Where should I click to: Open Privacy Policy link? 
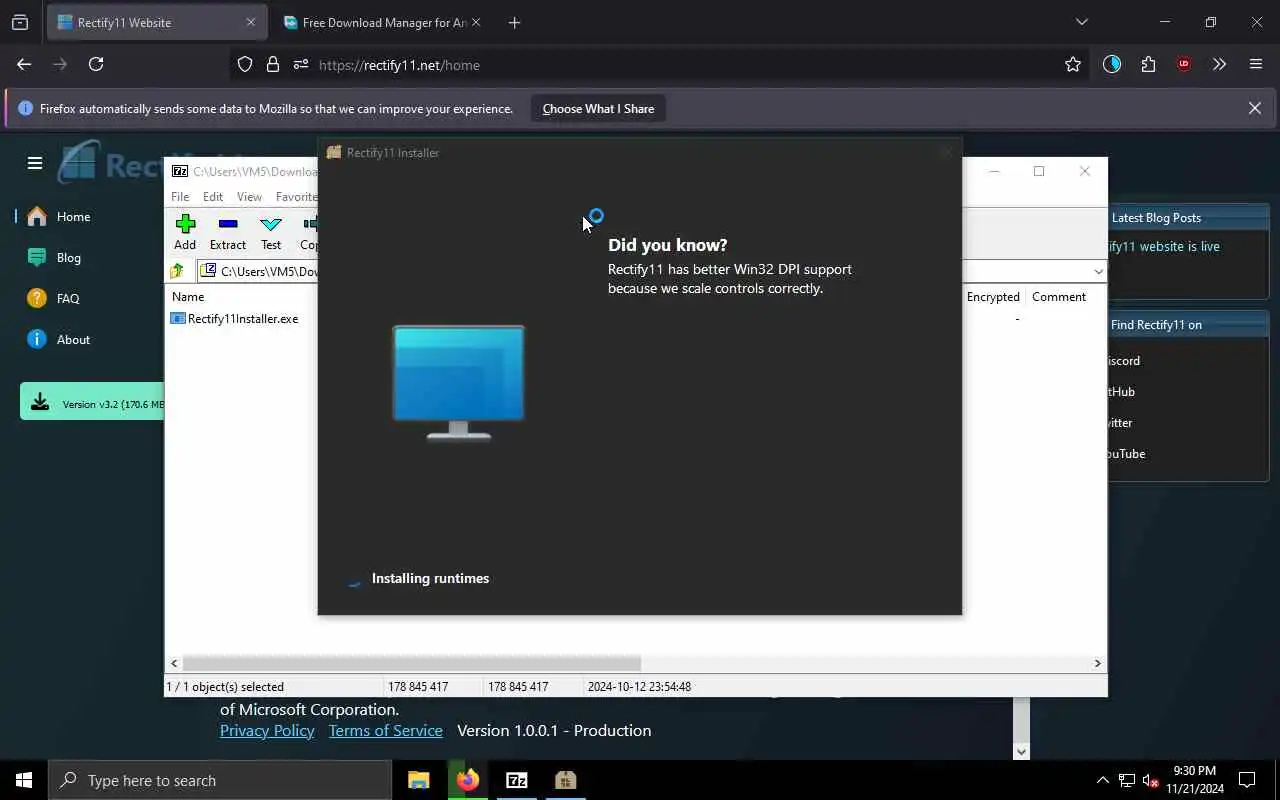(267, 730)
